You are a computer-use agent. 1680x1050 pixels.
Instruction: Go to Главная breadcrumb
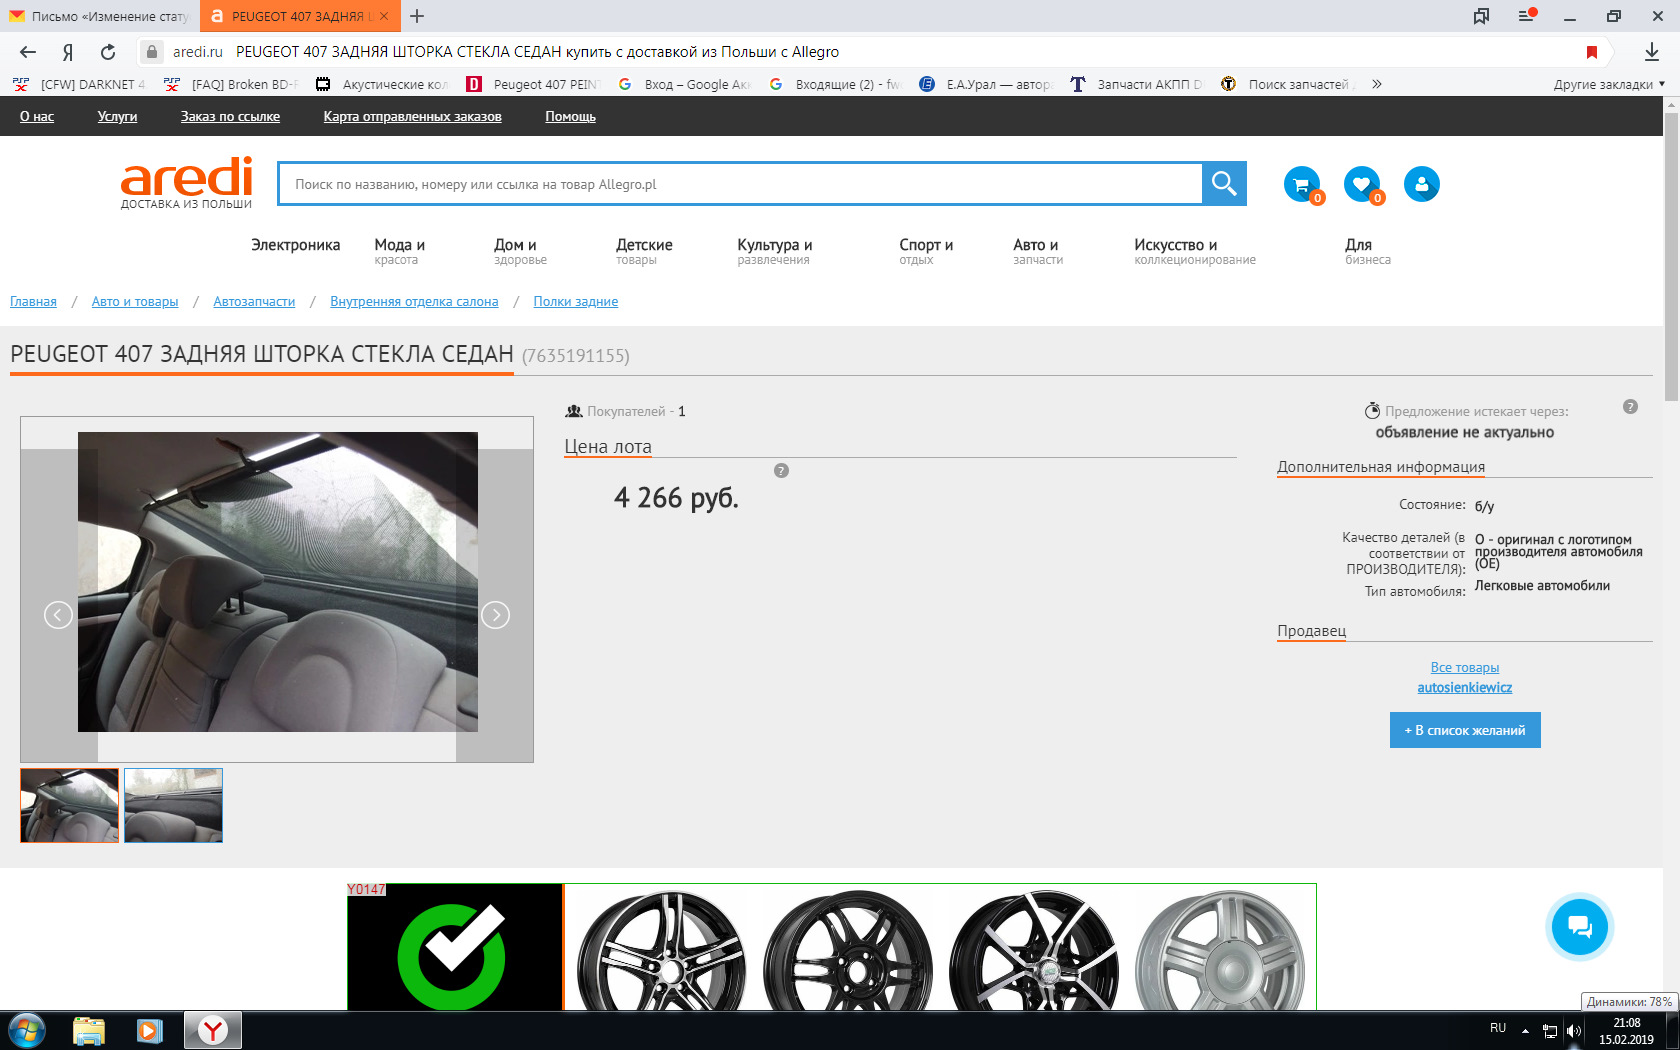click(x=33, y=302)
